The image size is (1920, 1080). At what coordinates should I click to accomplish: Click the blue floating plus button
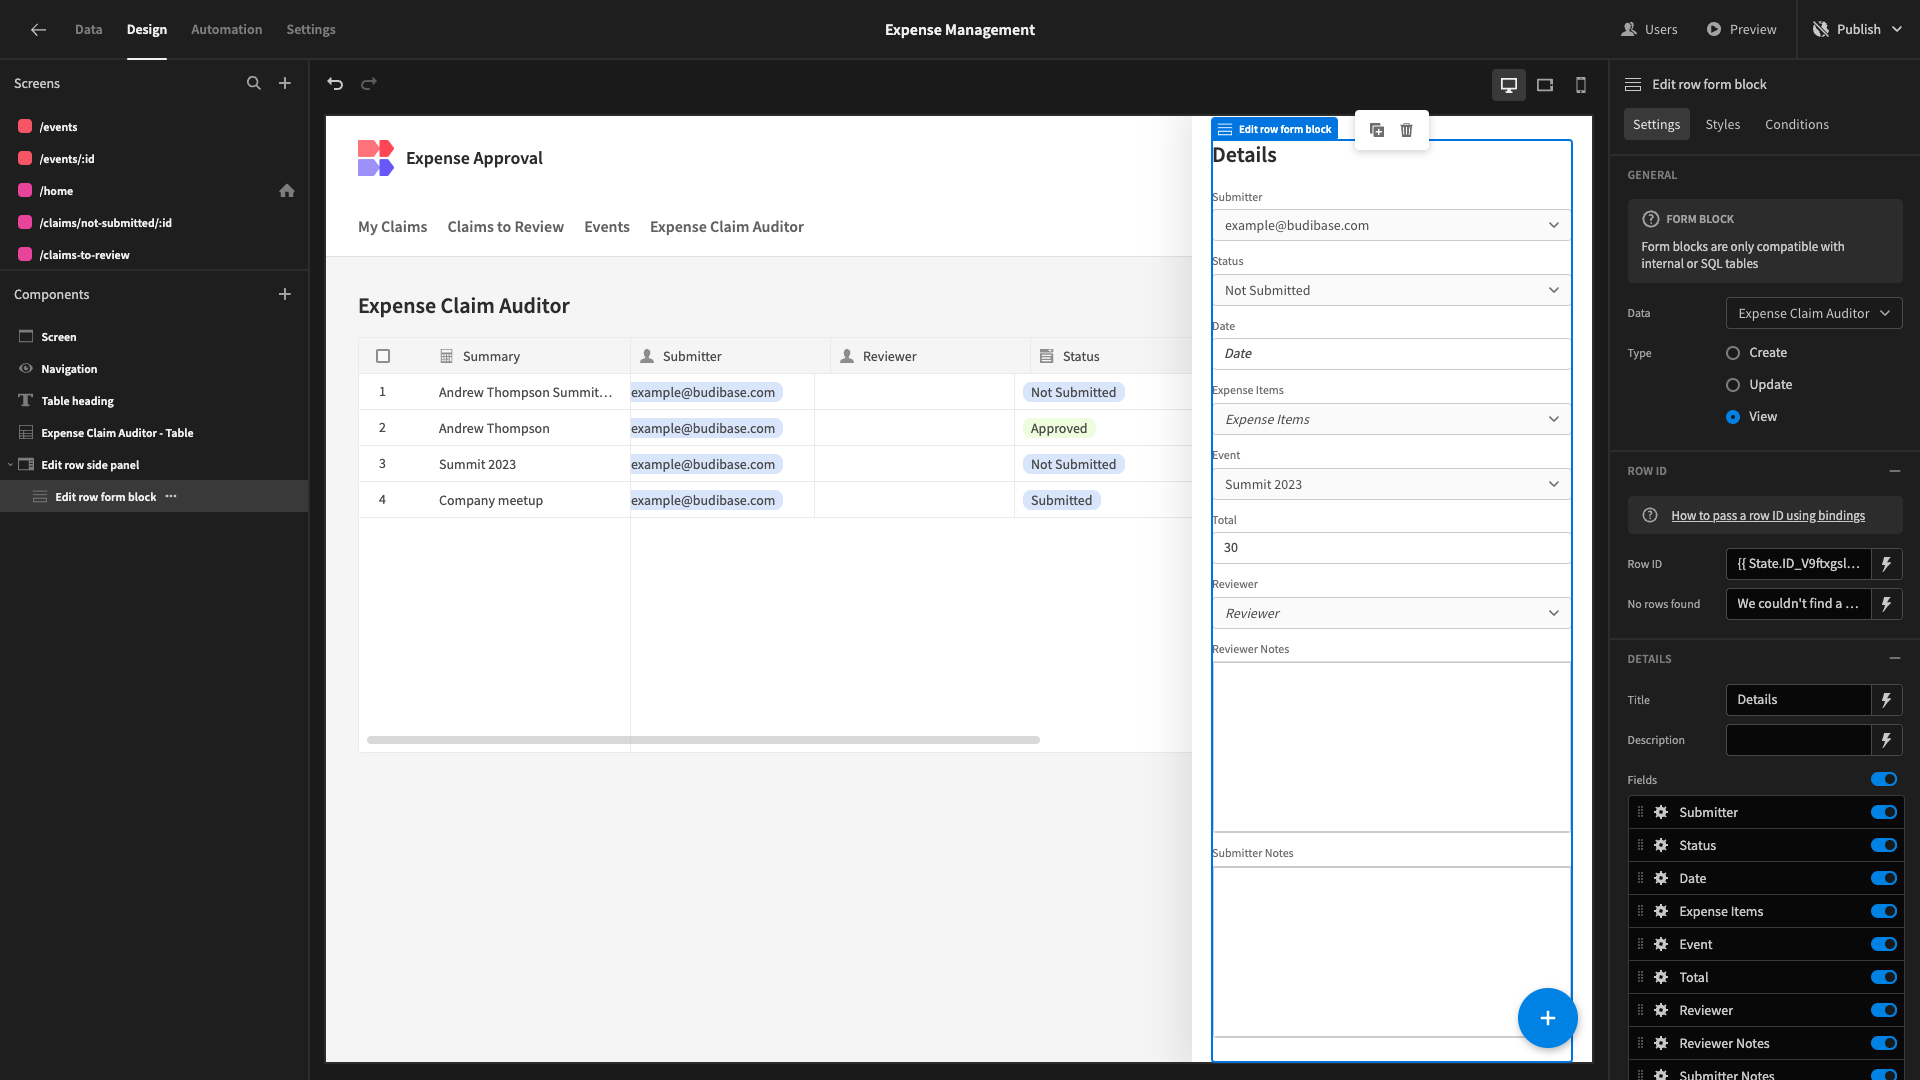[x=1547, y=1018]
